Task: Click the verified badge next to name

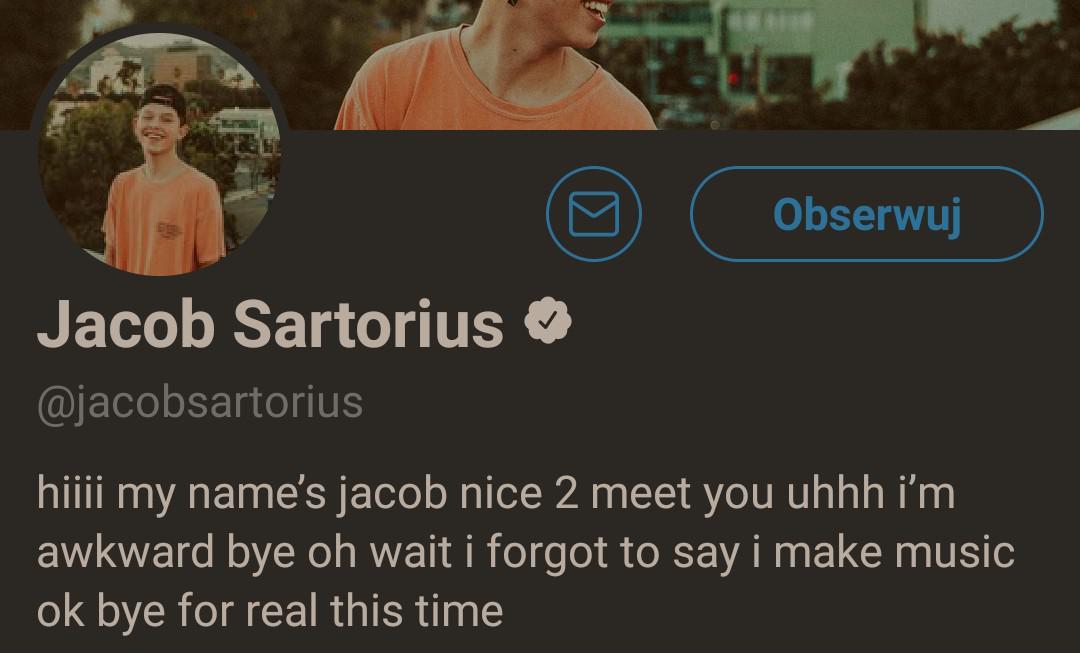Action: 548,320
